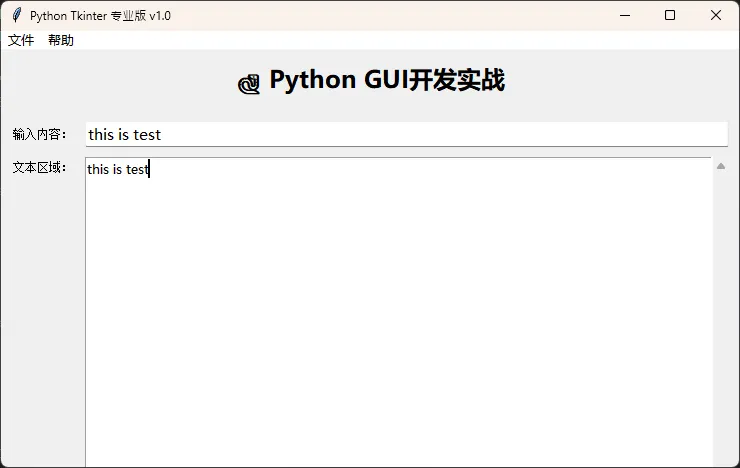Image resolution: width=740 pixels, height=468 pixels.
Task: Click blank space inside the 文本区域 text box
Action: (x=398, y=320)
